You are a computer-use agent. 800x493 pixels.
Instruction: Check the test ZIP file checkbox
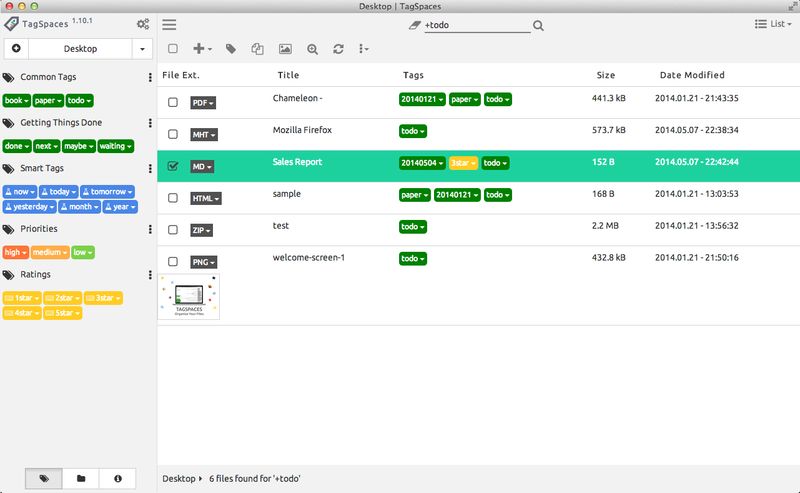pos(173,230)
